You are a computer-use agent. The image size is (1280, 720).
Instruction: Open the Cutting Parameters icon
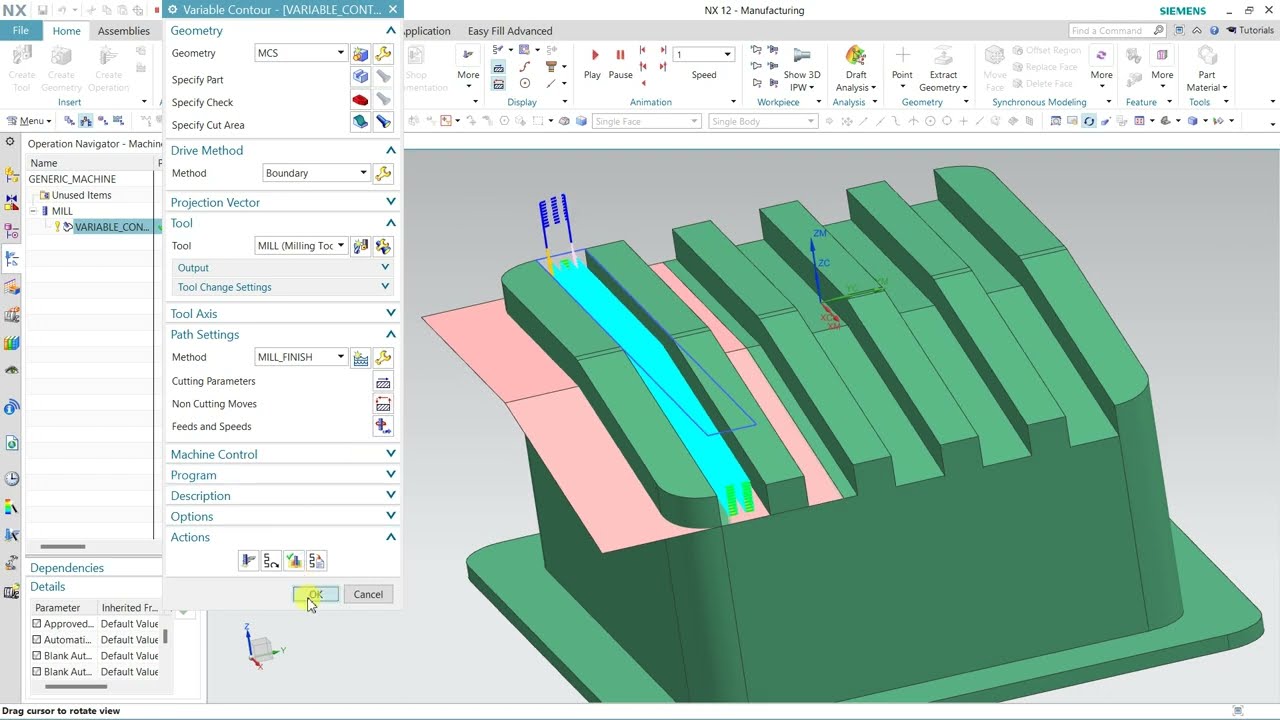383,382
